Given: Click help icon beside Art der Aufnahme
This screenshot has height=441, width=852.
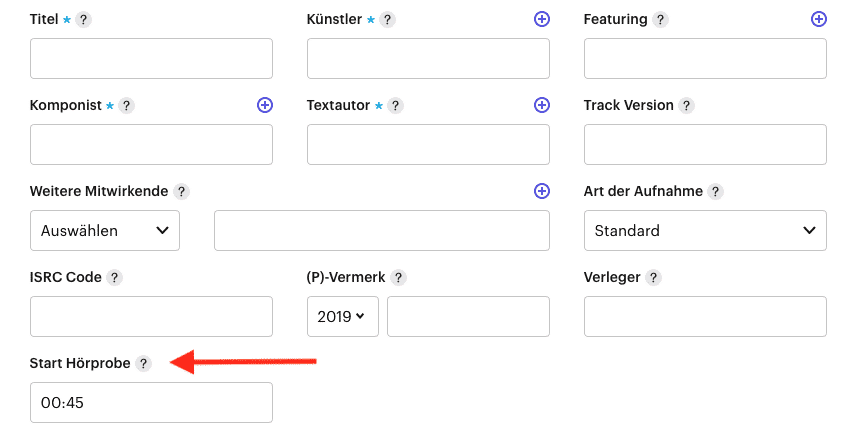Looking at the screenshot, I should tap(715, 192).
